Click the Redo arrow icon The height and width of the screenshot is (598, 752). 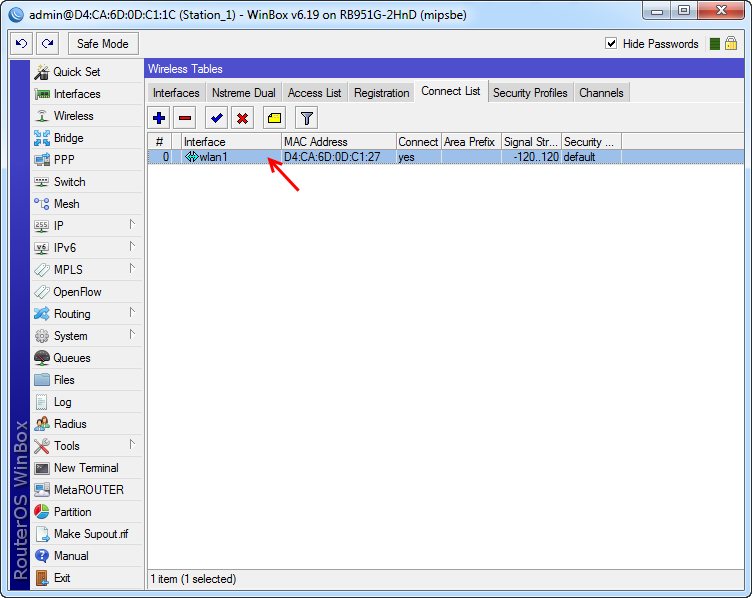coord(47,44)
